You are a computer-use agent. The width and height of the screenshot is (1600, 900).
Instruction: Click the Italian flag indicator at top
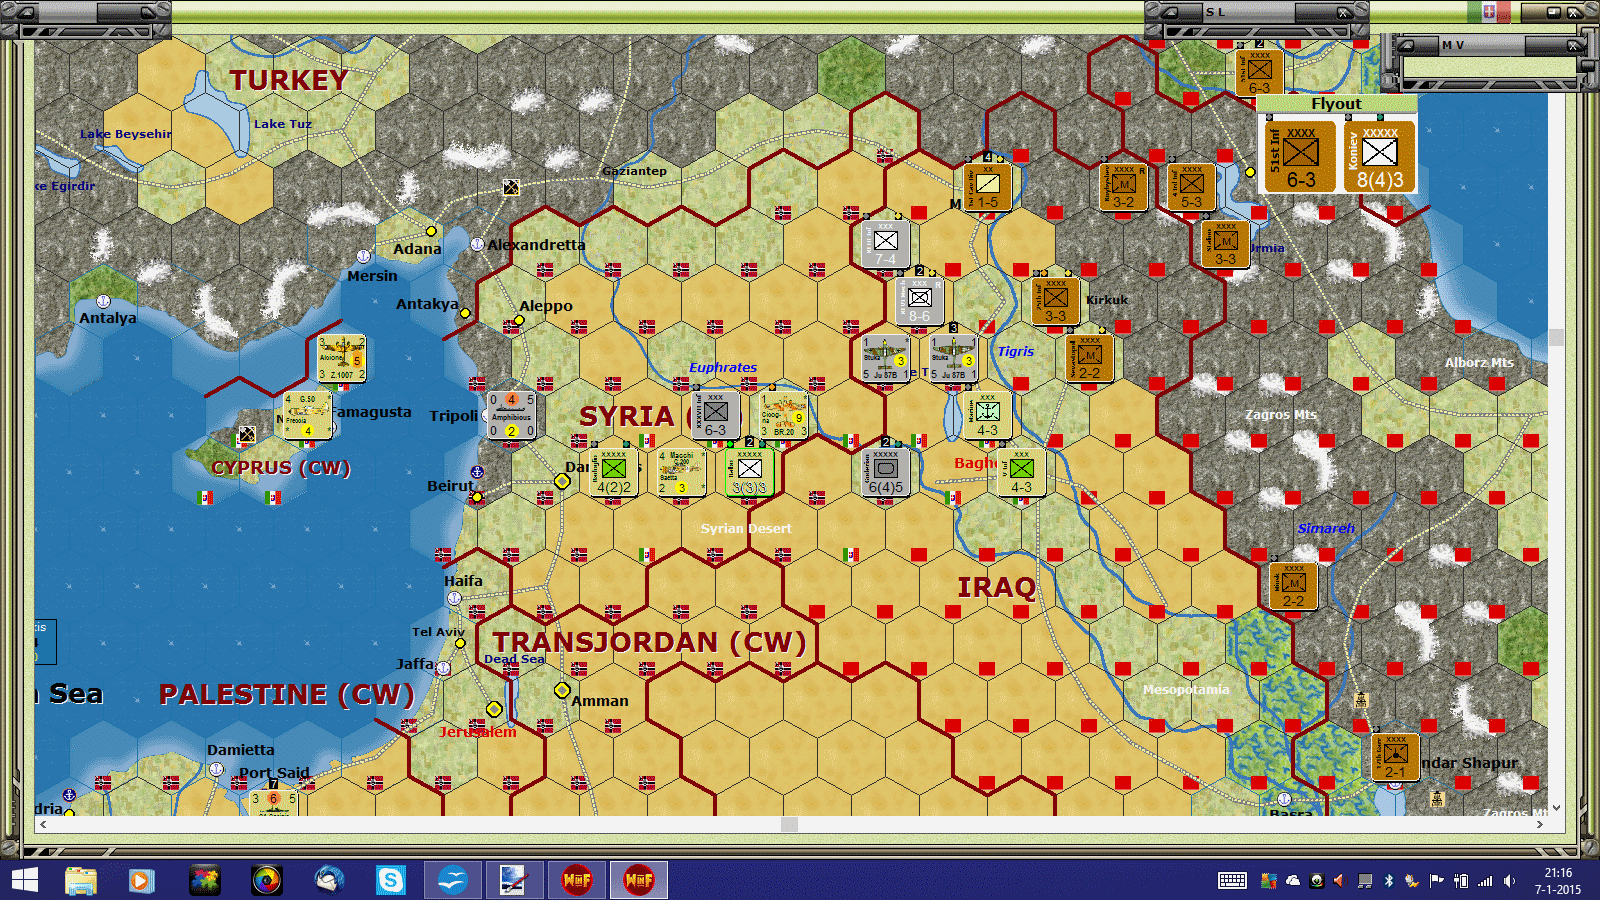tap(1489, 12)
